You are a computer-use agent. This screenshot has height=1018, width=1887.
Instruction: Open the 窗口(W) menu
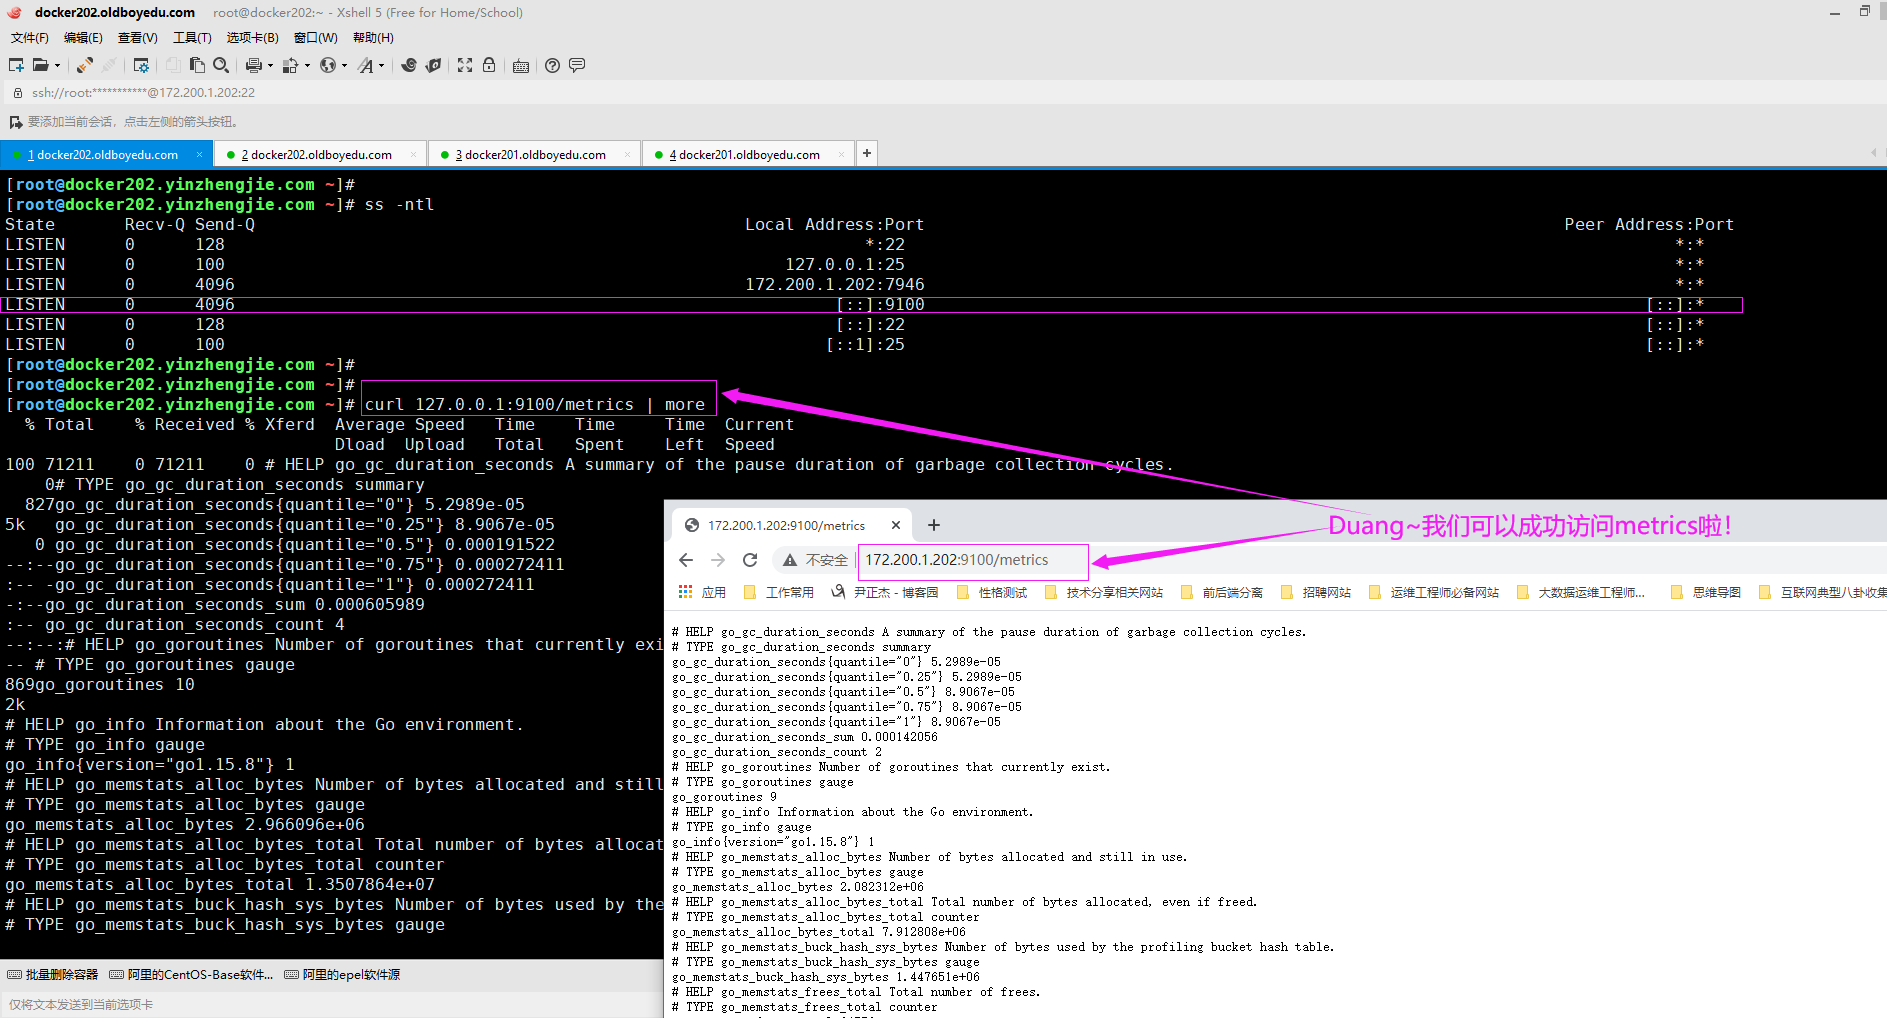click(316, 38)
